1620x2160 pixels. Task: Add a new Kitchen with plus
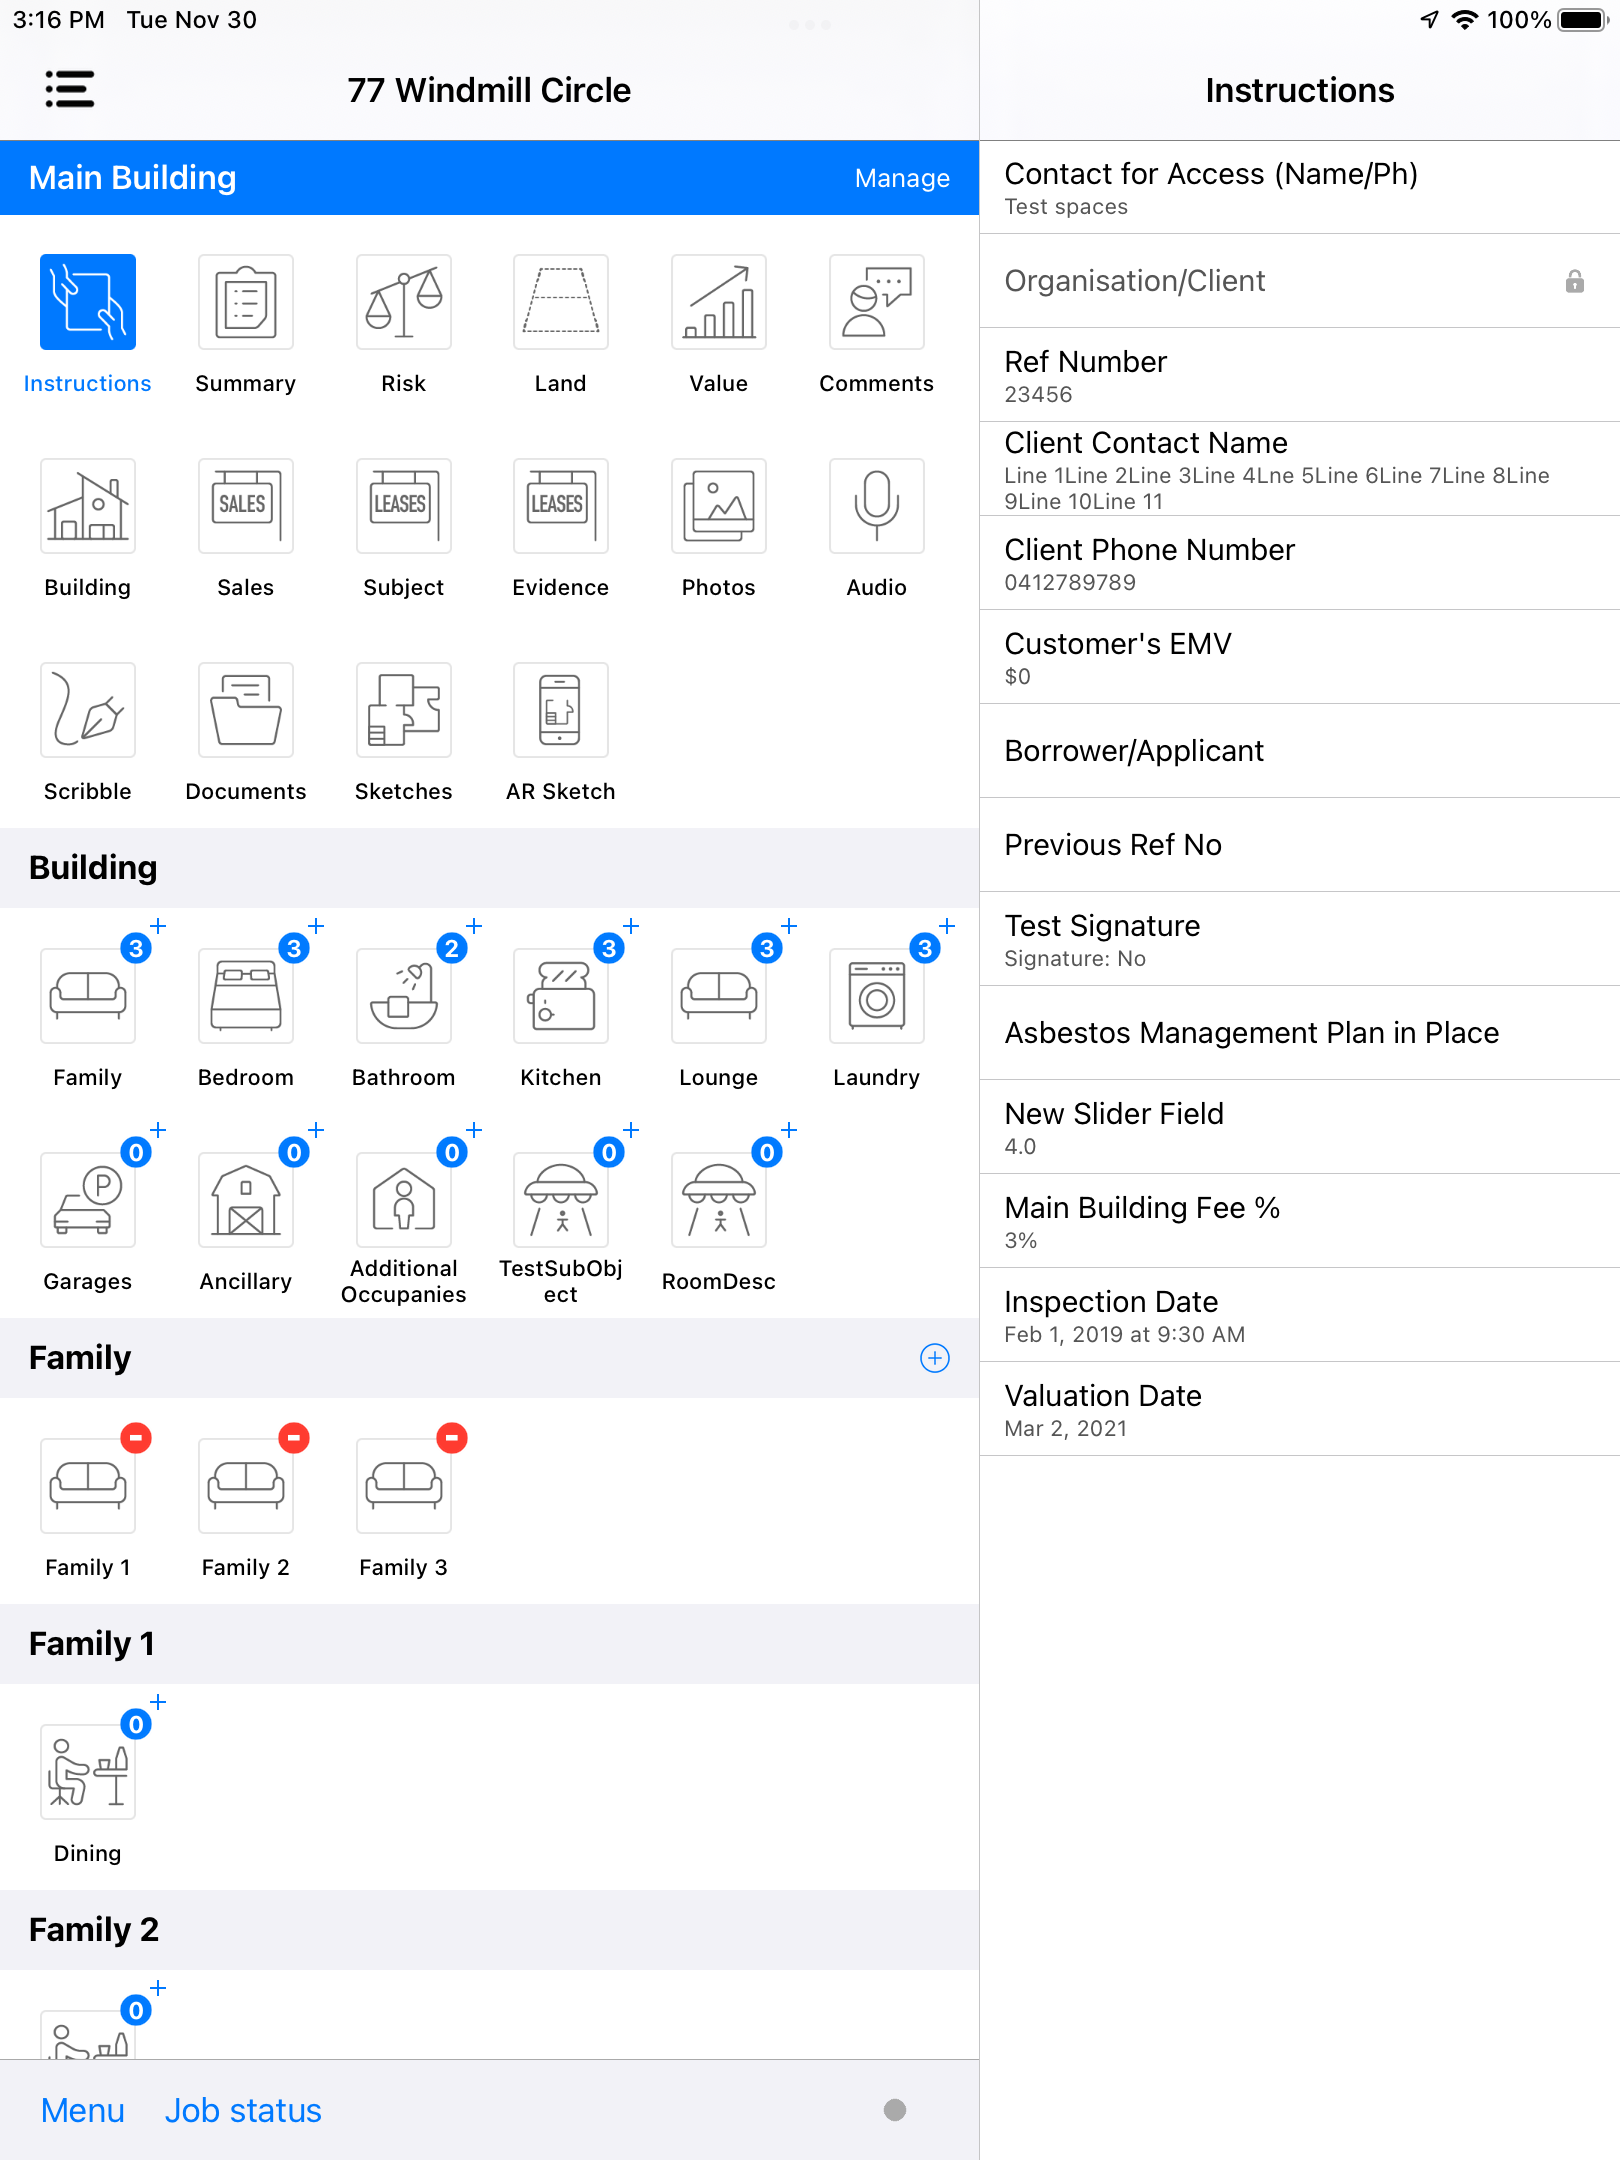pos(631,926)
